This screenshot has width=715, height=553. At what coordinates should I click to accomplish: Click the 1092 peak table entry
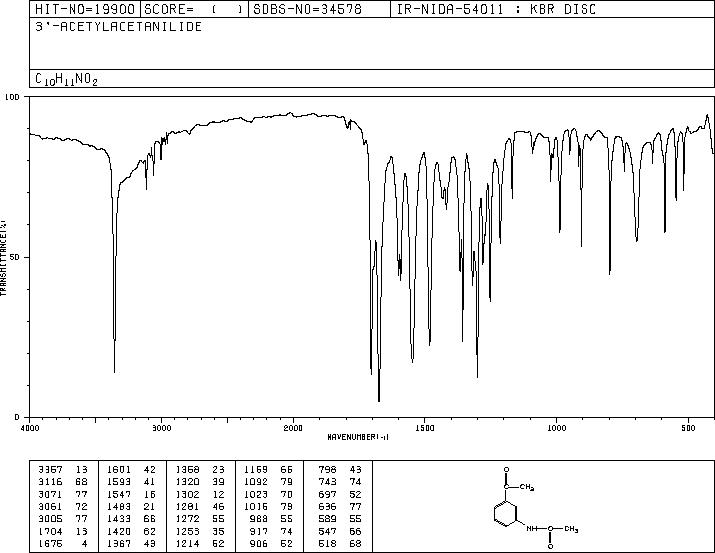coord(269,482)
